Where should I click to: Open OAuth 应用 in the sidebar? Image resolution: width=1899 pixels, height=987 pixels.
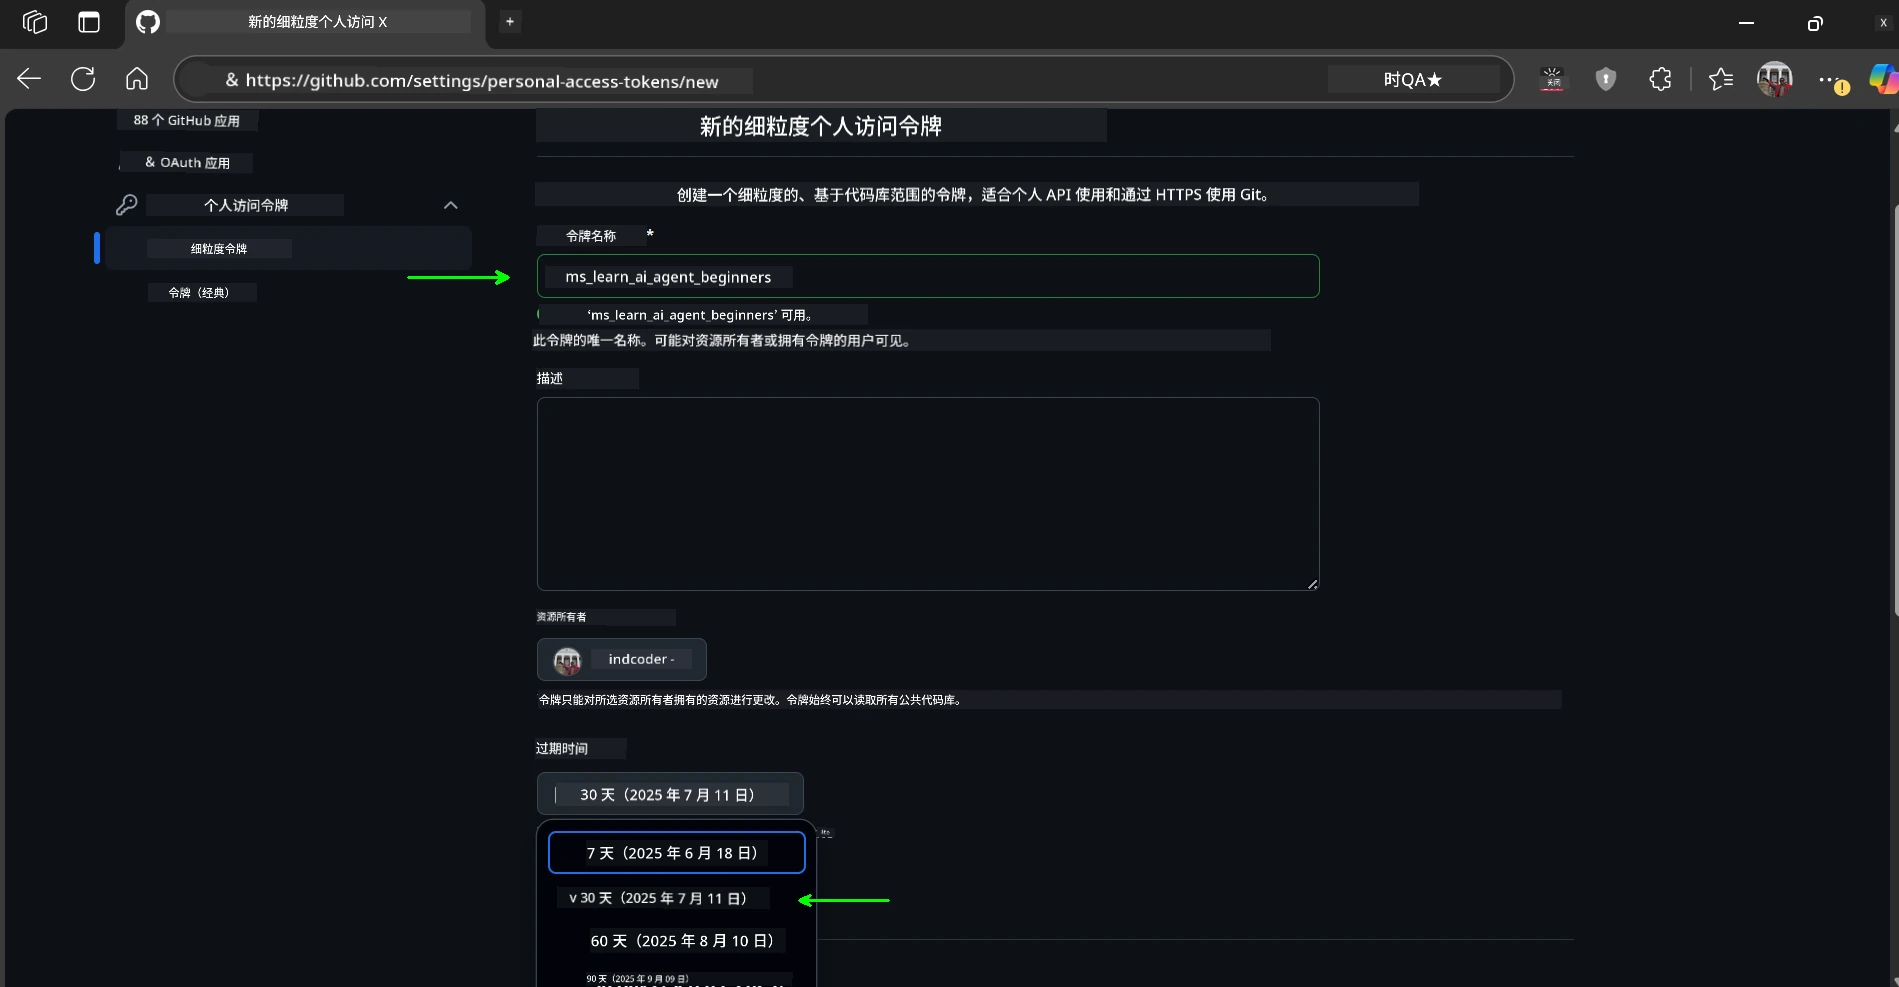tap(187, 163)
